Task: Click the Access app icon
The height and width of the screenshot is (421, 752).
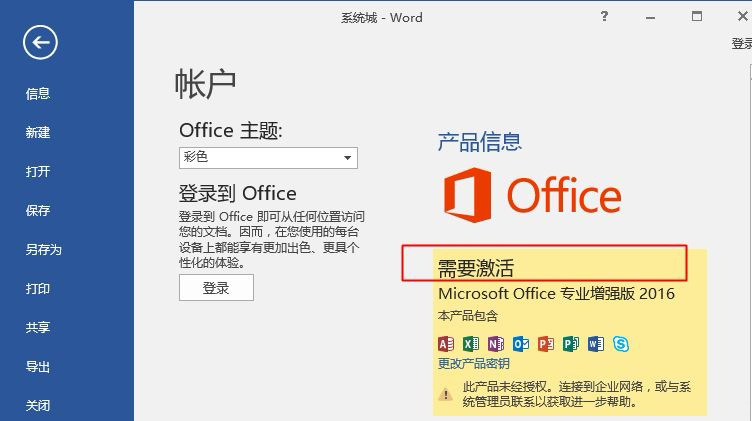Action: click(x=446, y=344)
